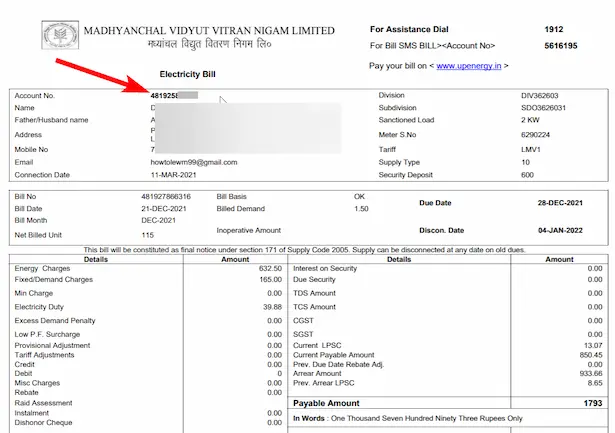The height and width of the screenshot is (433, 615).
Task: Select fixed/demand charges amount 165.00
Action: click(270, 279)
